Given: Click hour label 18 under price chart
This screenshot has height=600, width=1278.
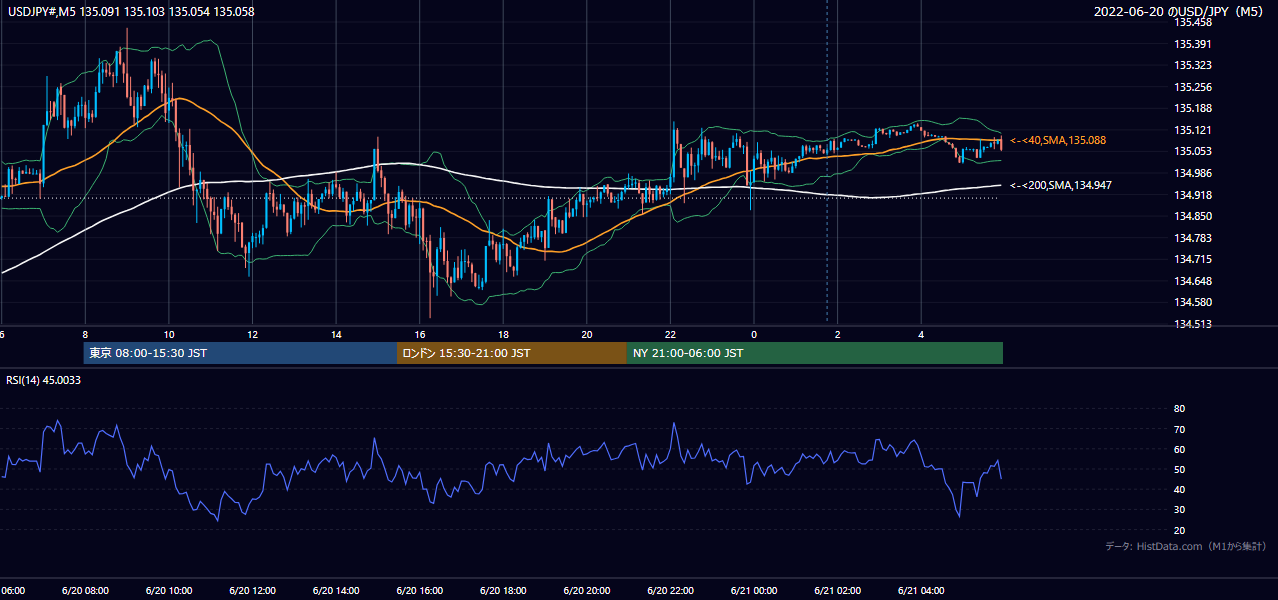Looking at the screenshot, I should [504, 335].
